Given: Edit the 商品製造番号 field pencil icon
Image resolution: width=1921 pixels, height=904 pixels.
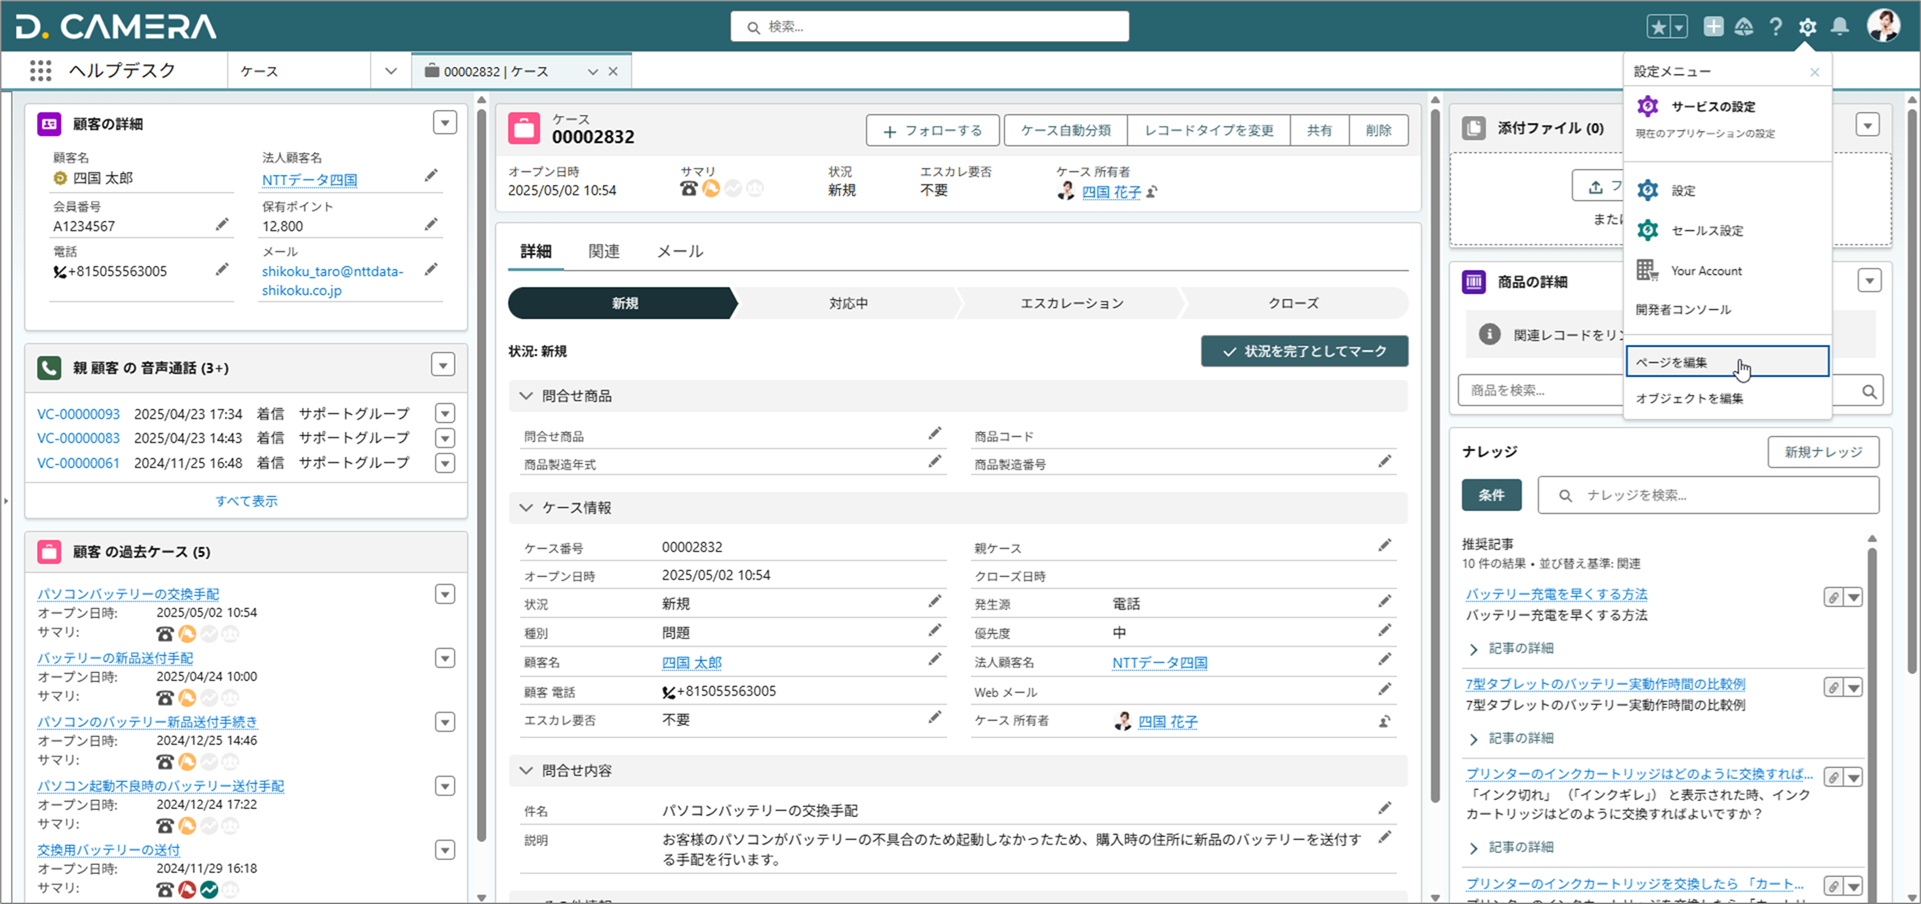Looking at the screenshot, I should click(x=1384, y=461).
